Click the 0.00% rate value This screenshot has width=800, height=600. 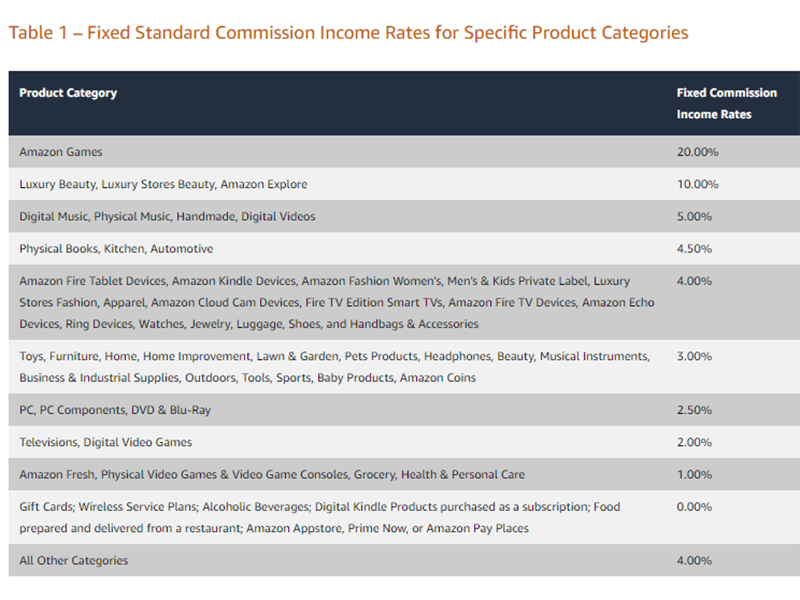pos(694,507)
